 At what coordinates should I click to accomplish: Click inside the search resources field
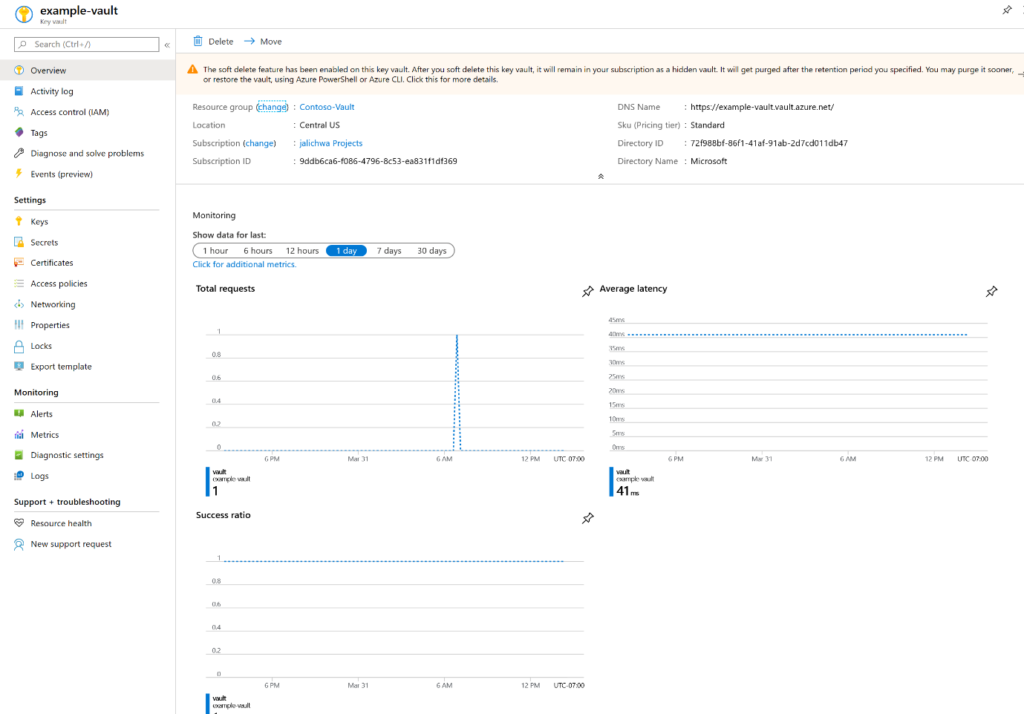pos(85,44)
